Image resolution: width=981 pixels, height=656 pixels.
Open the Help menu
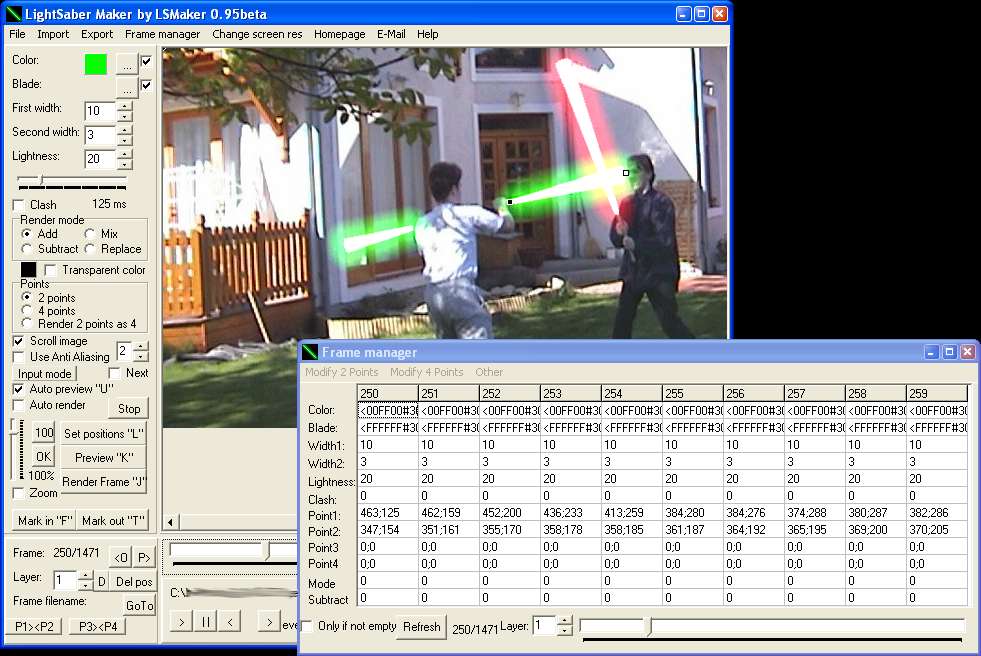(428, 34)
